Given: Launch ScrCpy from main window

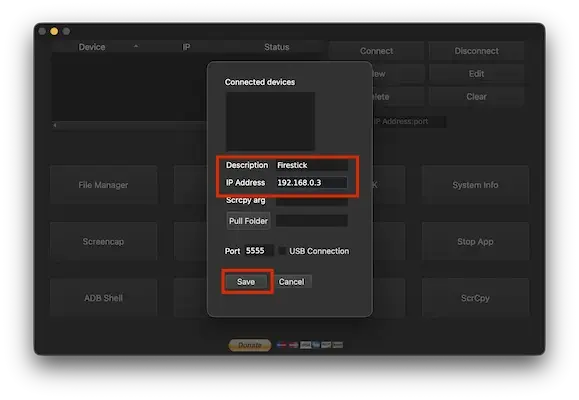Looking at the screenshot, I should pos(475,298).
